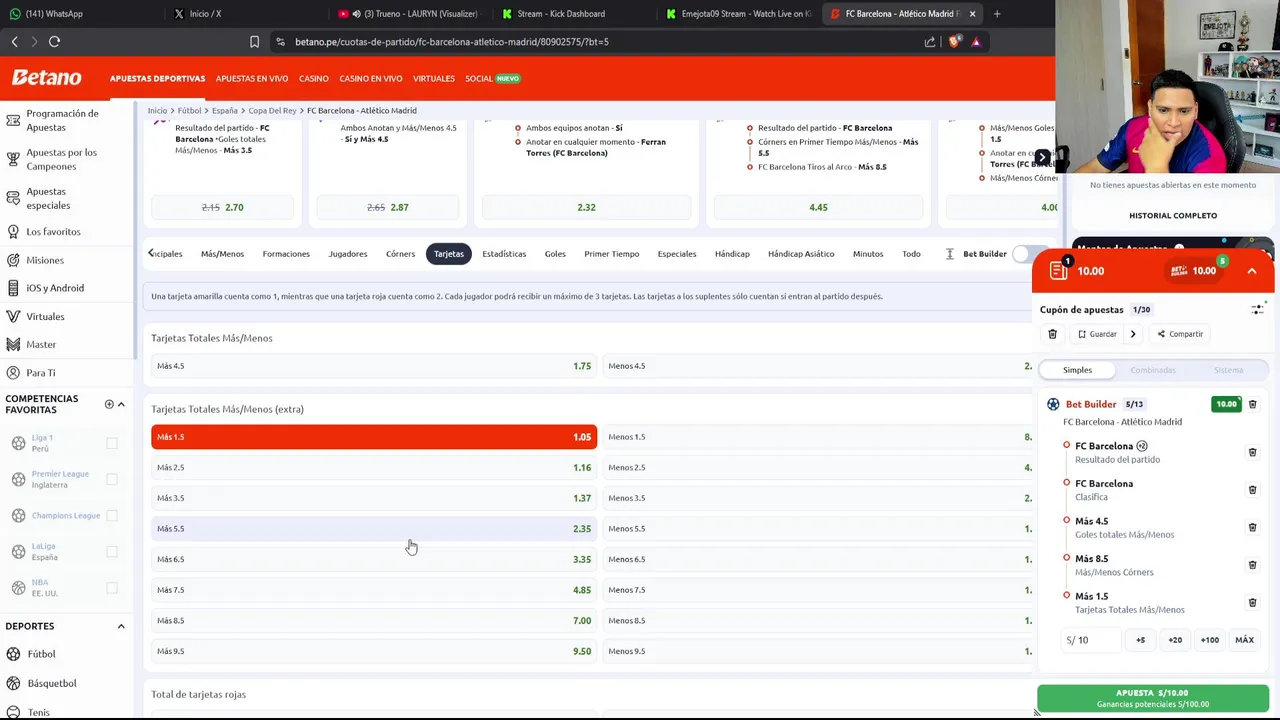
Task: Open Apuestas por los Campeones trophy icon
Action: point(13,159)
